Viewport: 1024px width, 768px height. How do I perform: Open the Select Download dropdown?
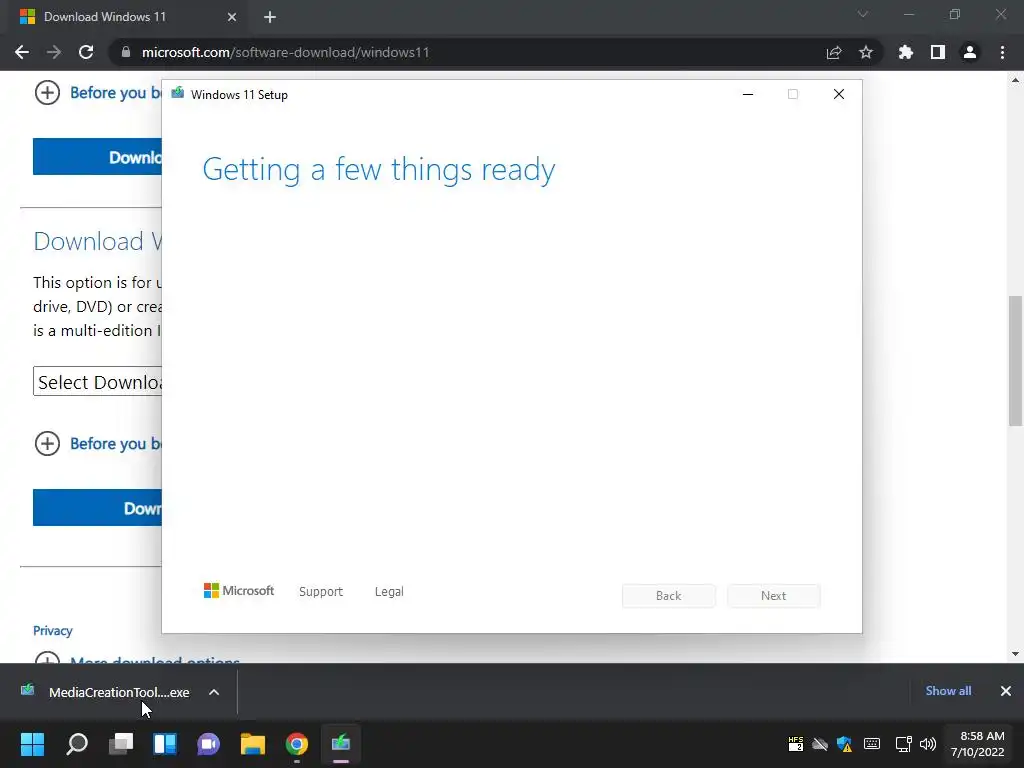97,381
